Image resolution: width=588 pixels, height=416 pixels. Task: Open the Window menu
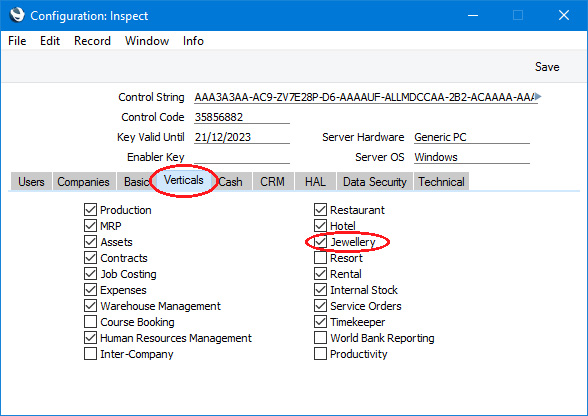tap(147, 41)
